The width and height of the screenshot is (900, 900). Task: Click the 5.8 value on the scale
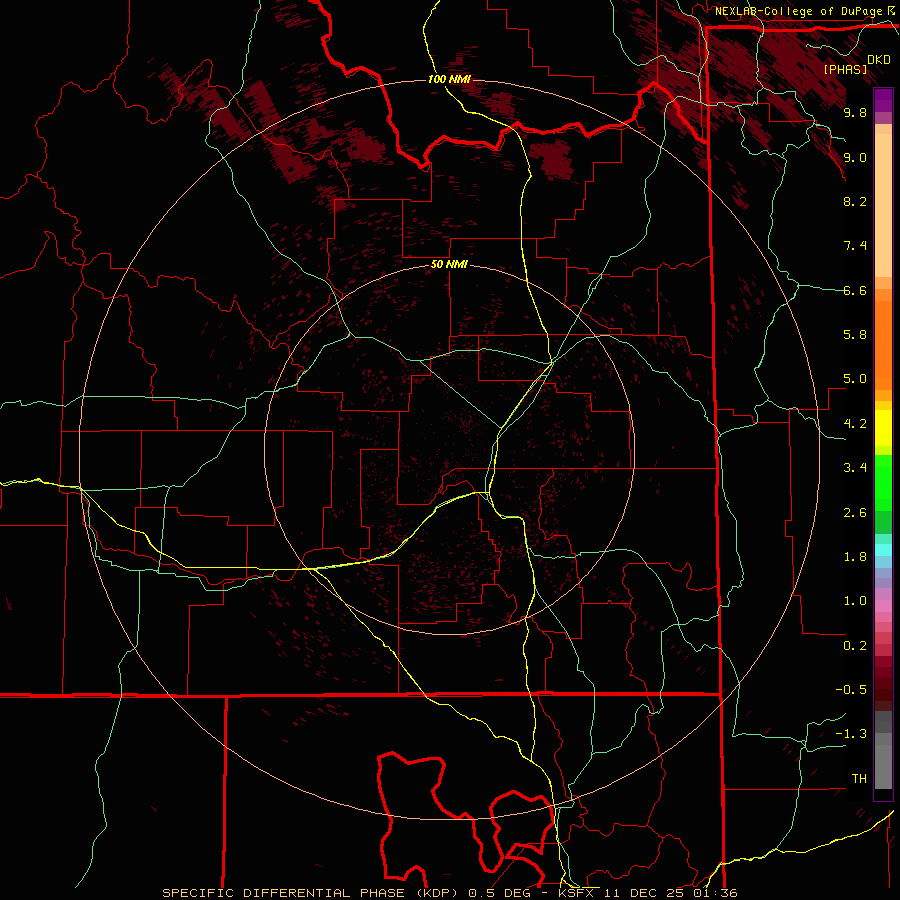855,335
